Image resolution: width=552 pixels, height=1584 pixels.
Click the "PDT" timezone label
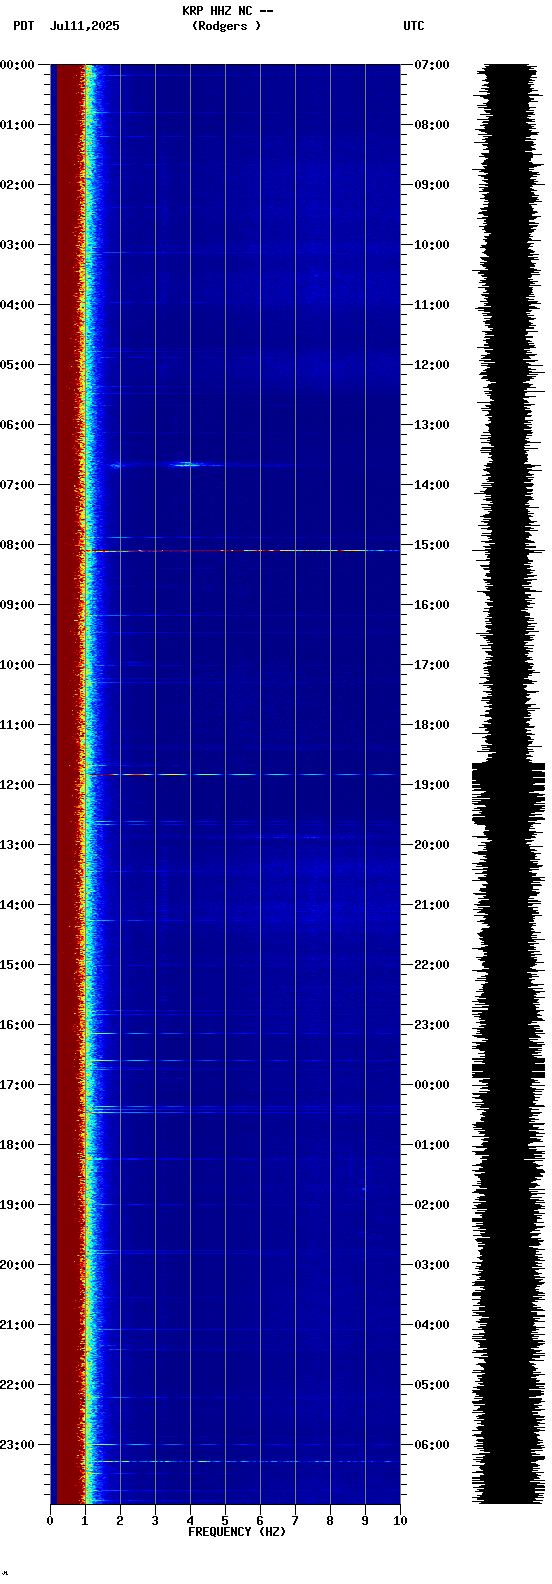[x=23, y=26]
